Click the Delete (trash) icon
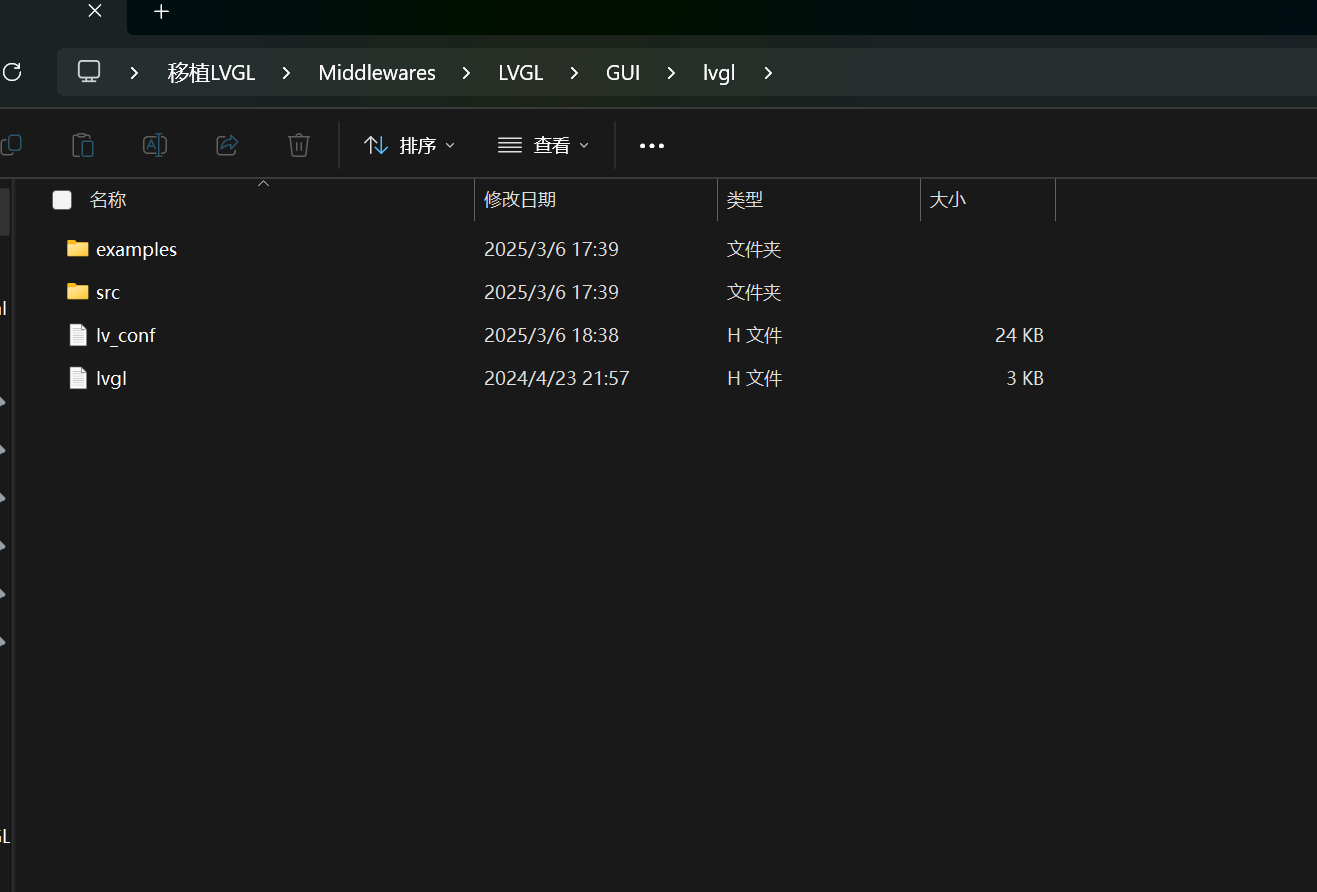Screen dimensions: 1317x892 point(299,145)
